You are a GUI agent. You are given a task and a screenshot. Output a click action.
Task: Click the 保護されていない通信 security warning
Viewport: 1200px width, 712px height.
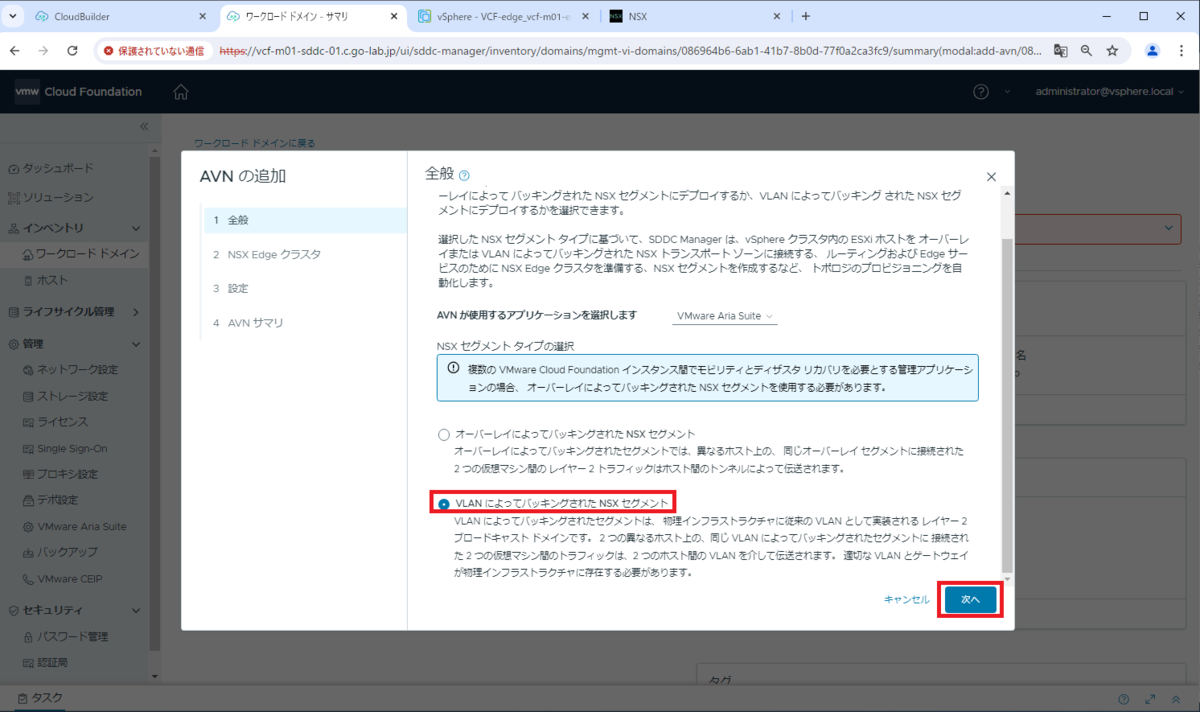[153, 50]
